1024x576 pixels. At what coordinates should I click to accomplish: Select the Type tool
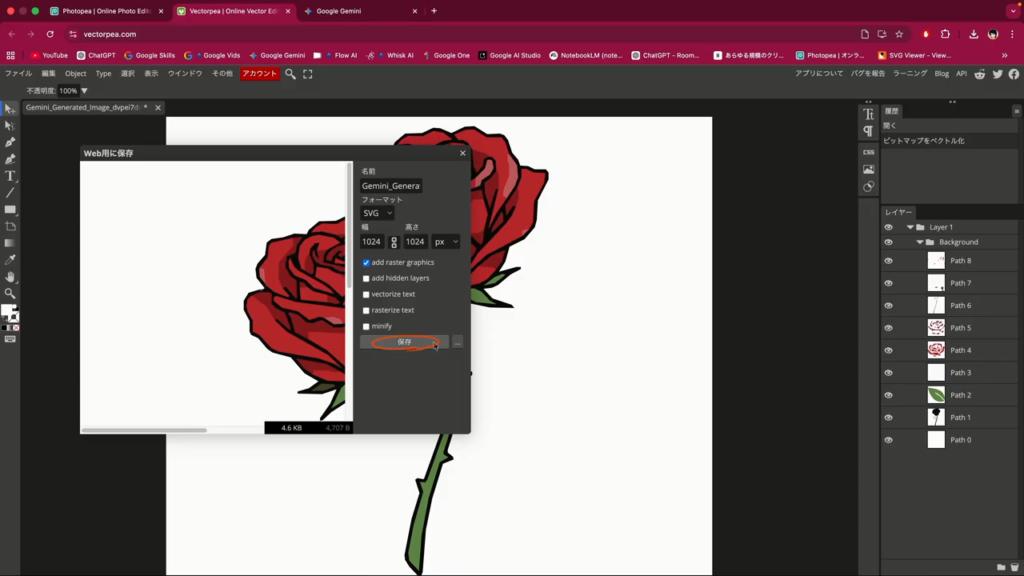(10, 176)
